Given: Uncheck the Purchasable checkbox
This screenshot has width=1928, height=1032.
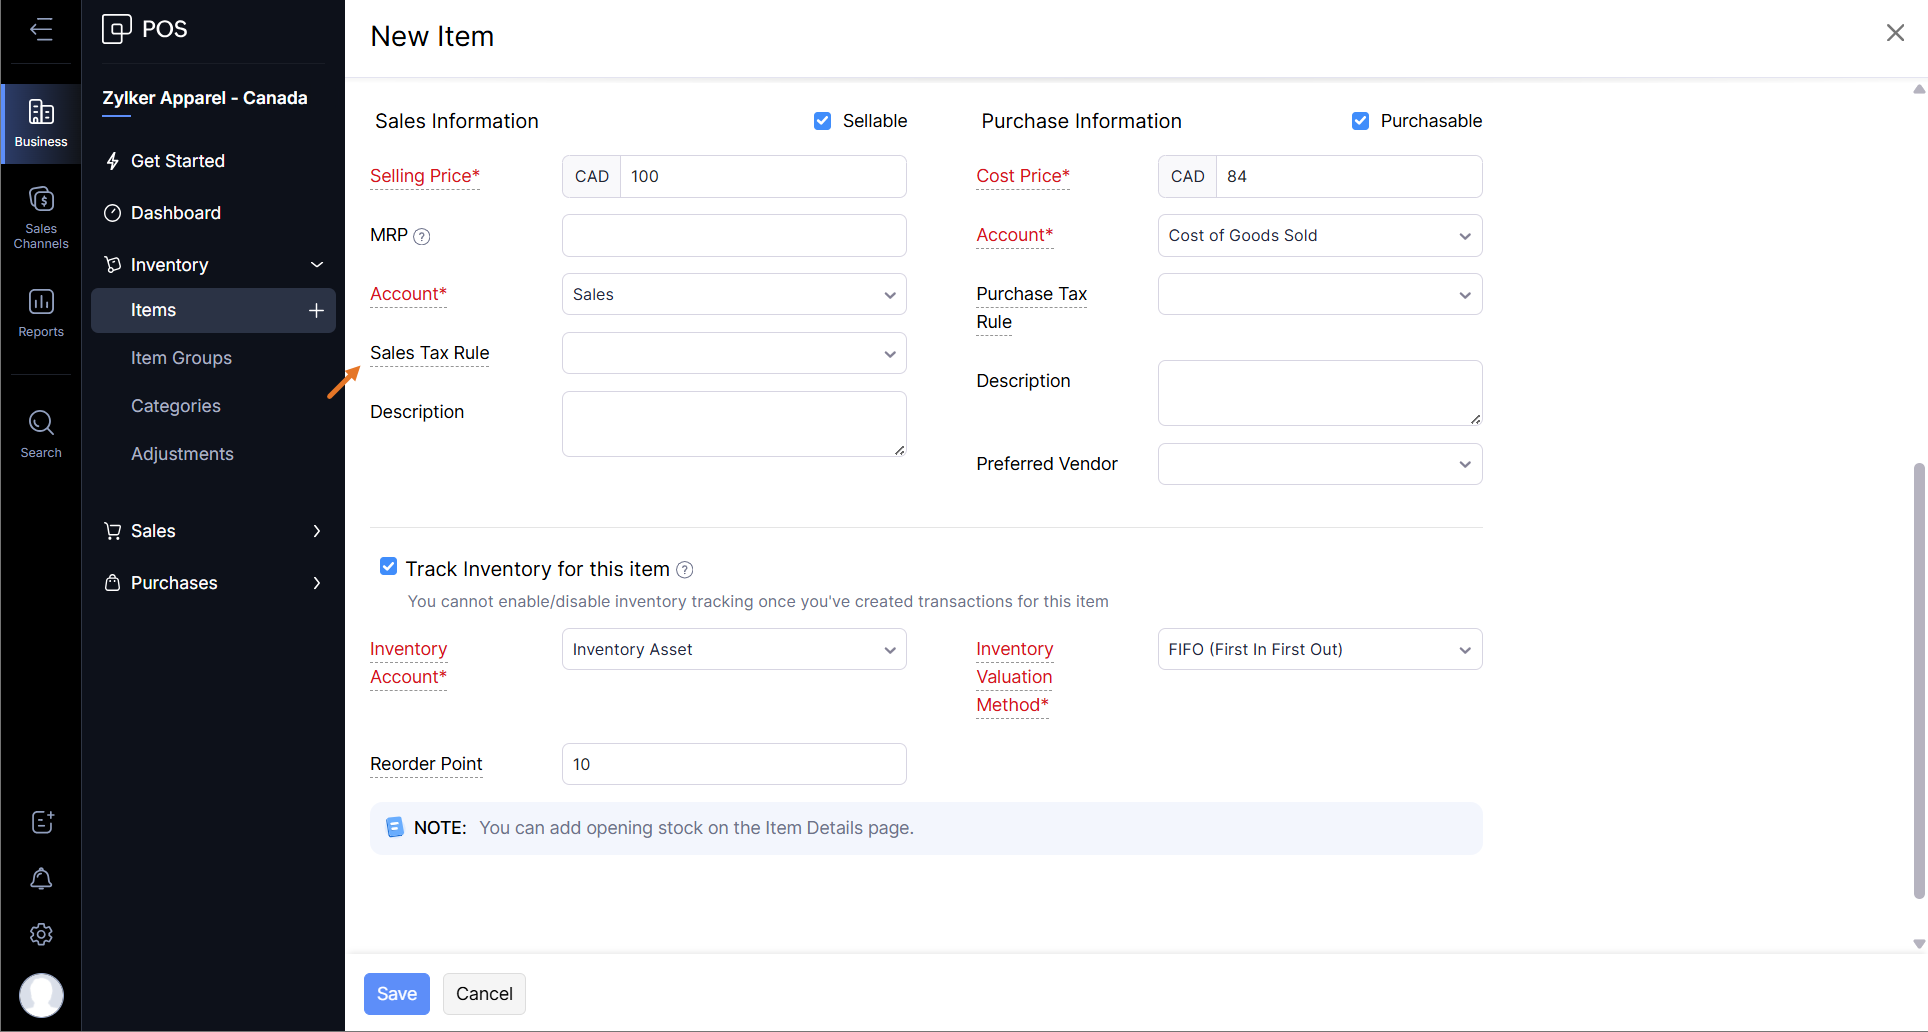Looking at the screenshot, I should click(x=1360, y=121).
